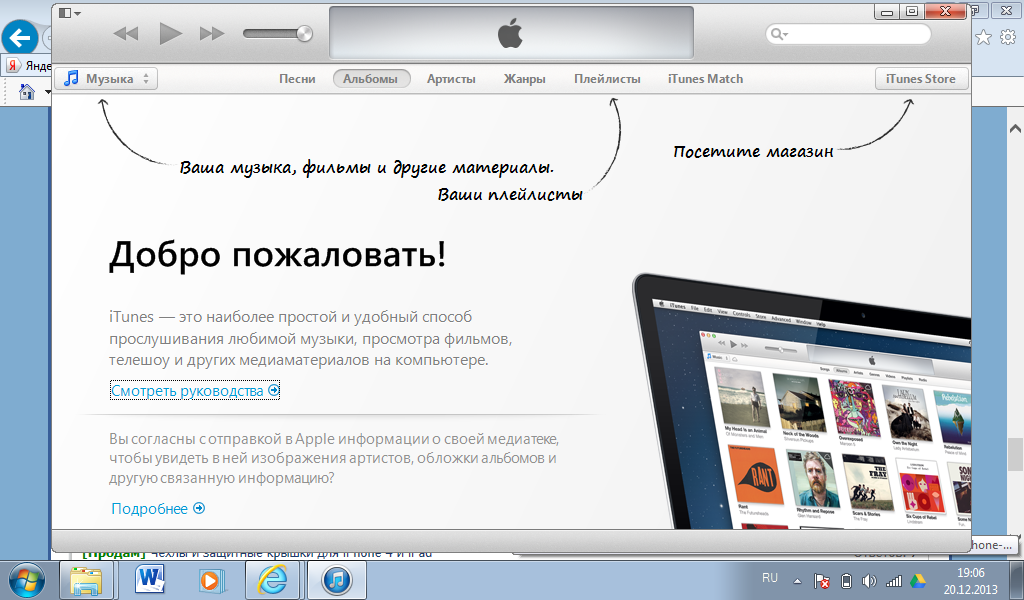Adjust the iTunes volume slider knob
Screen dimensions: 1024x600
click(304, 33)
